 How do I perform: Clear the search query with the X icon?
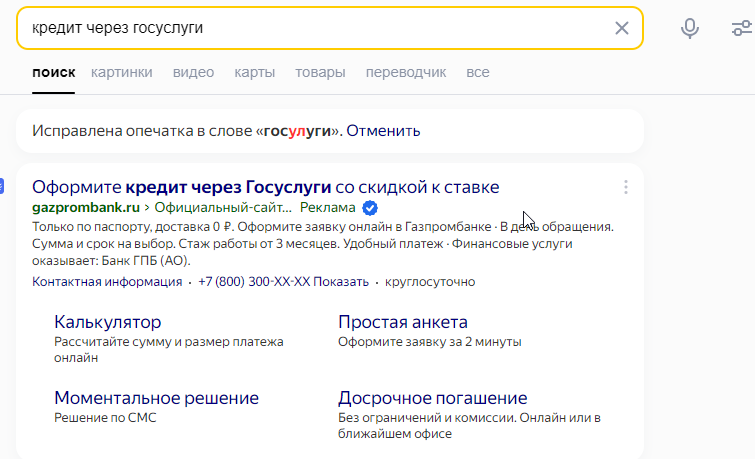622,28
